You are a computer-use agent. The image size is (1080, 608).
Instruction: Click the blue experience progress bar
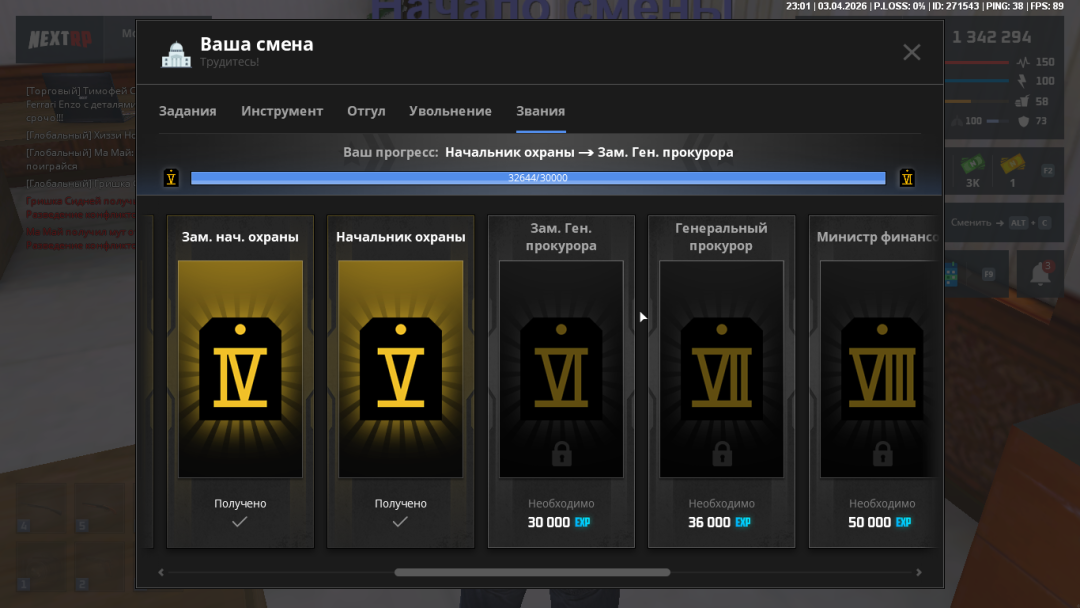[x=538, y=178]
